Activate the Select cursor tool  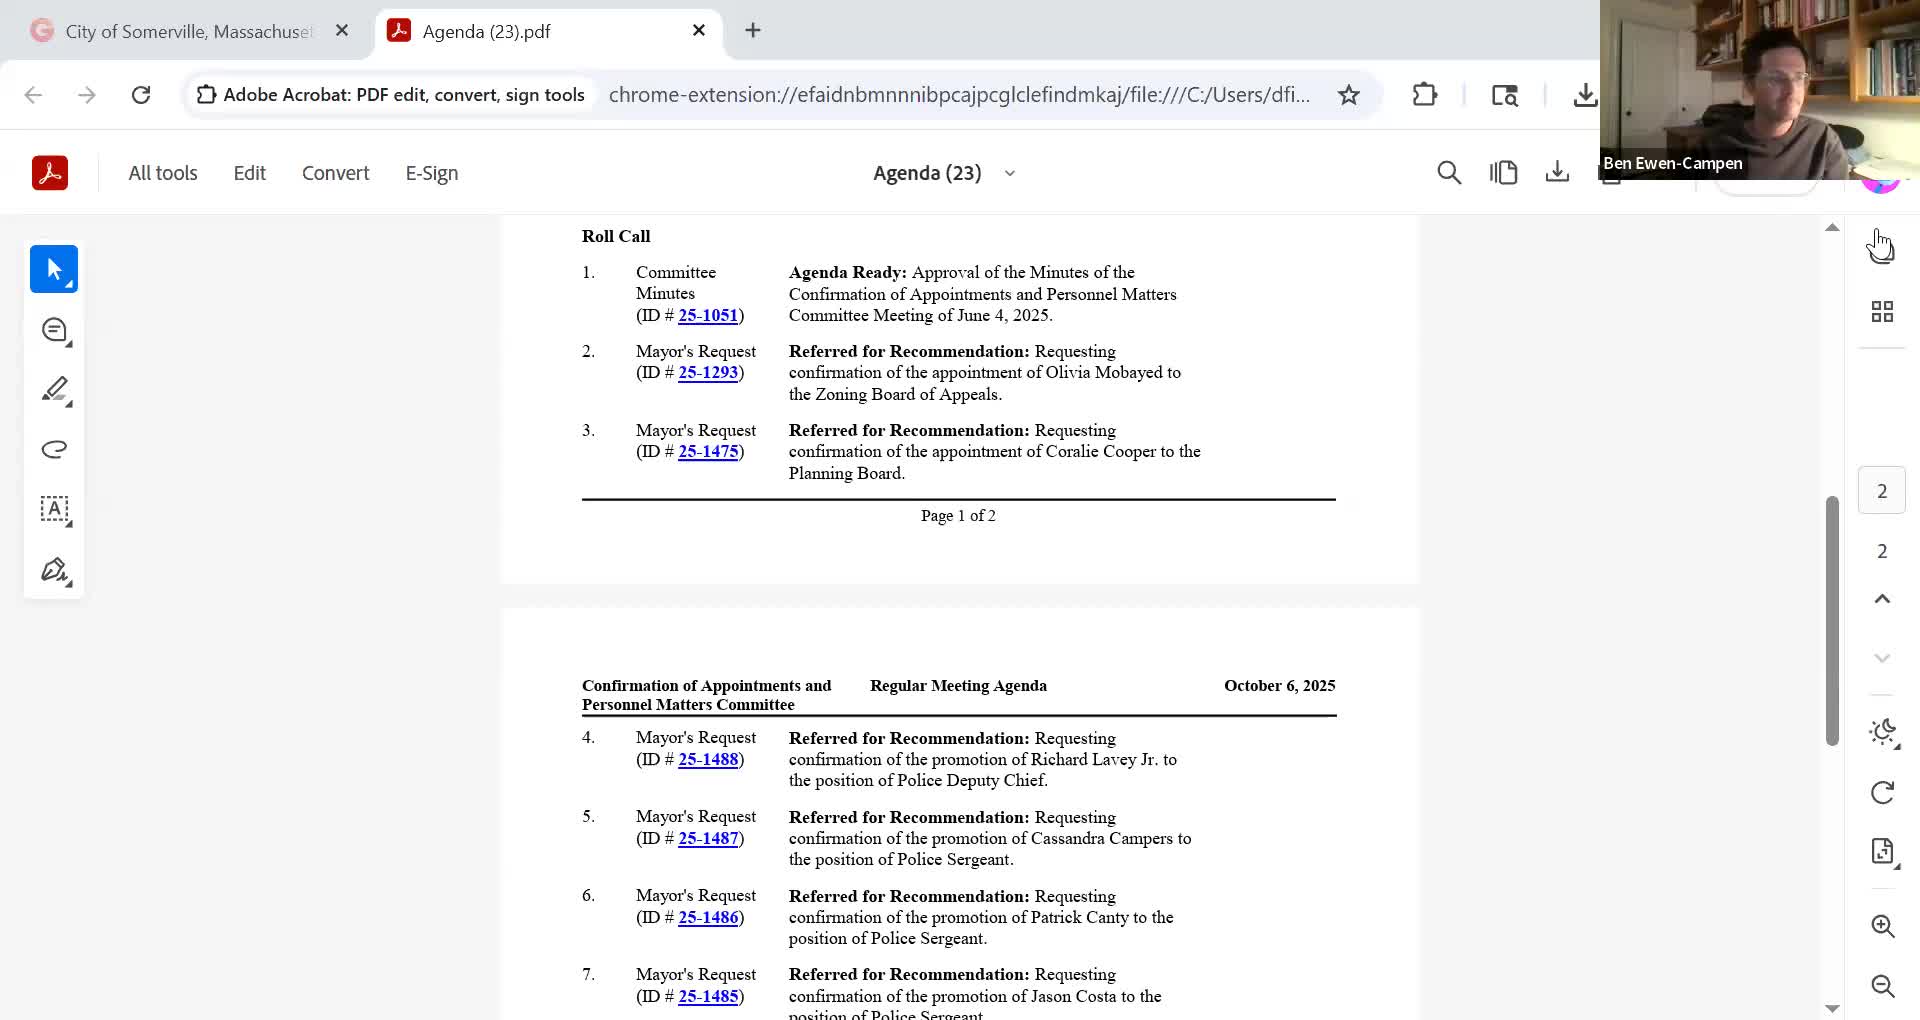pos(54,269)
